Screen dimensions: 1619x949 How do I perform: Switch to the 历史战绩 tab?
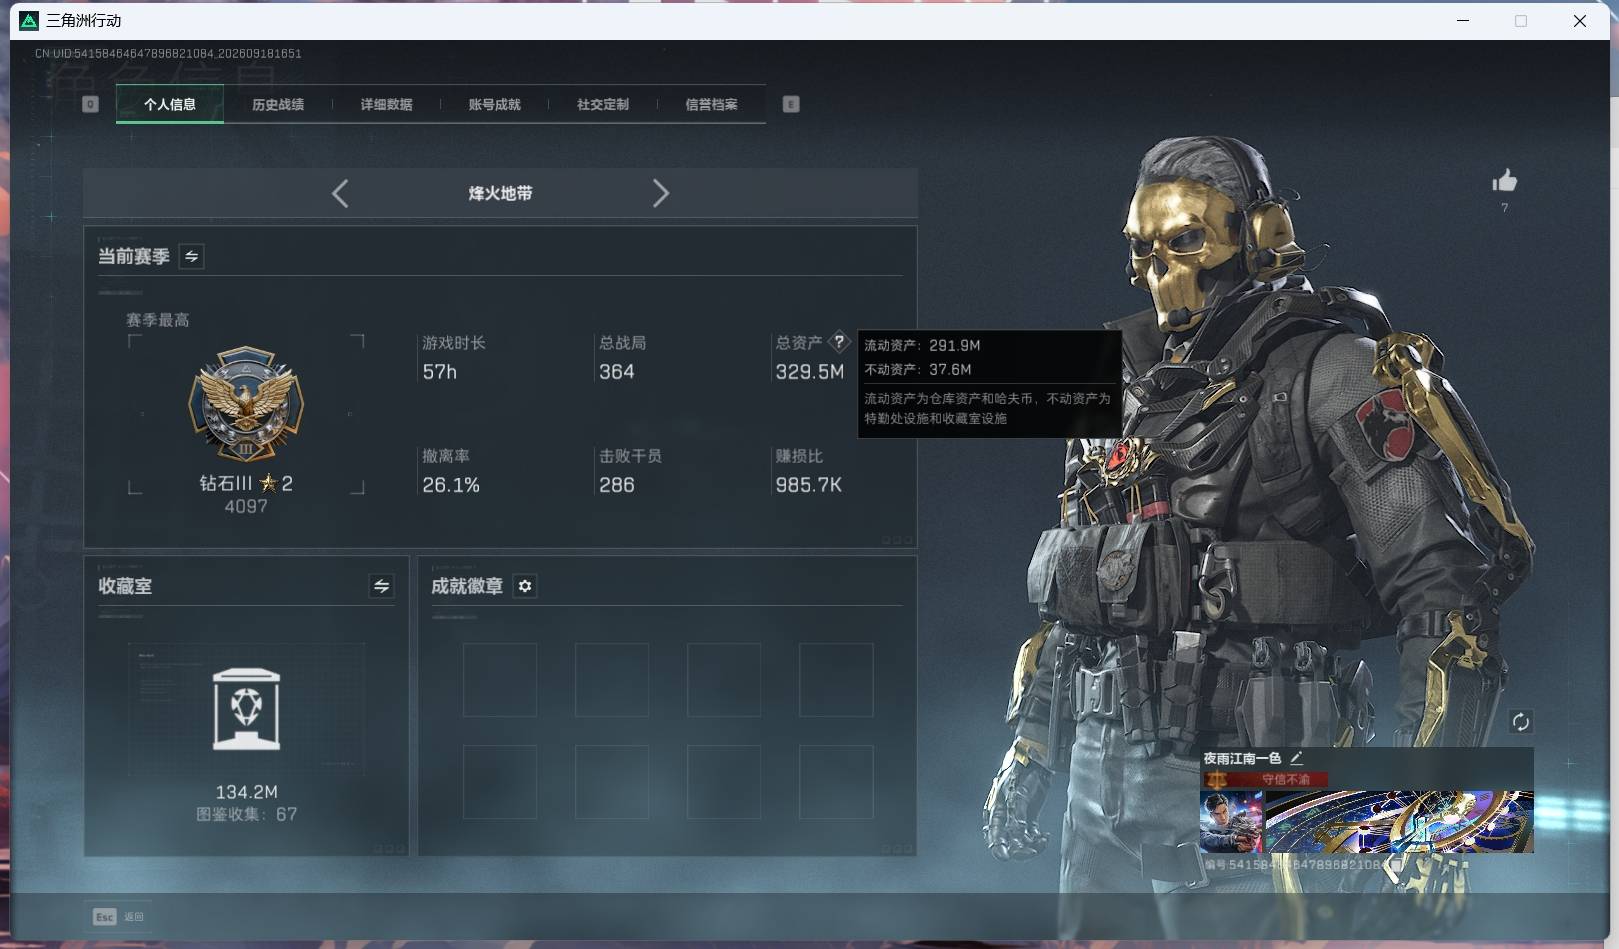click(278, 104)
